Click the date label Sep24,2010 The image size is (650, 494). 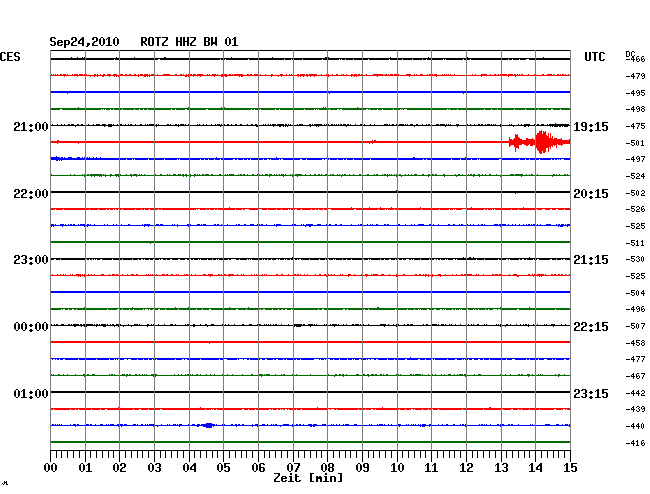pyautogui.click(x=84, y=42)
